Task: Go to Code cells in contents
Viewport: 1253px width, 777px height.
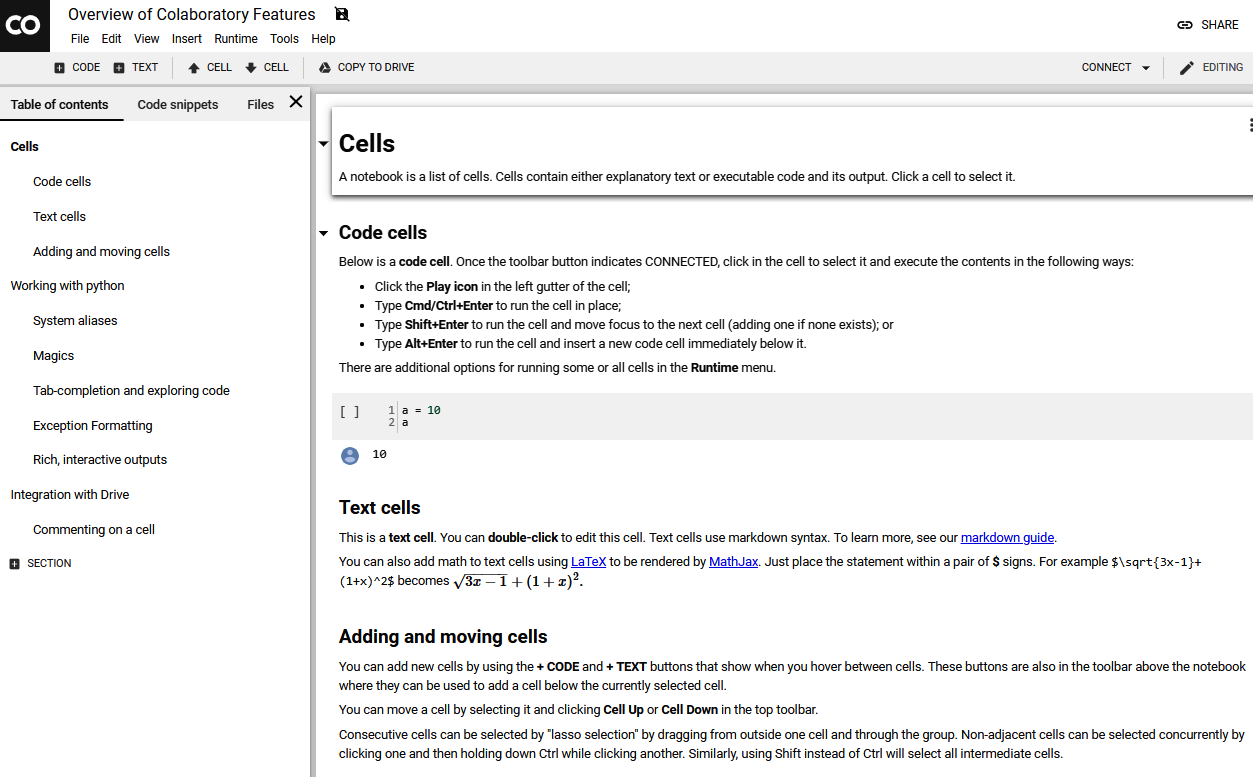Action: coord(62,182)
